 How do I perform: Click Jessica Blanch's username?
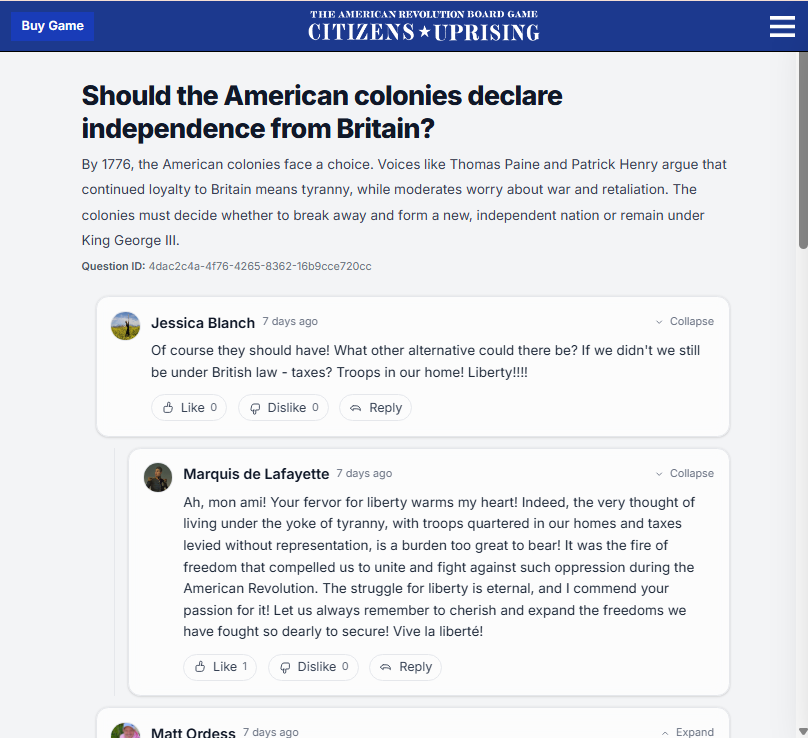(203, 323)
